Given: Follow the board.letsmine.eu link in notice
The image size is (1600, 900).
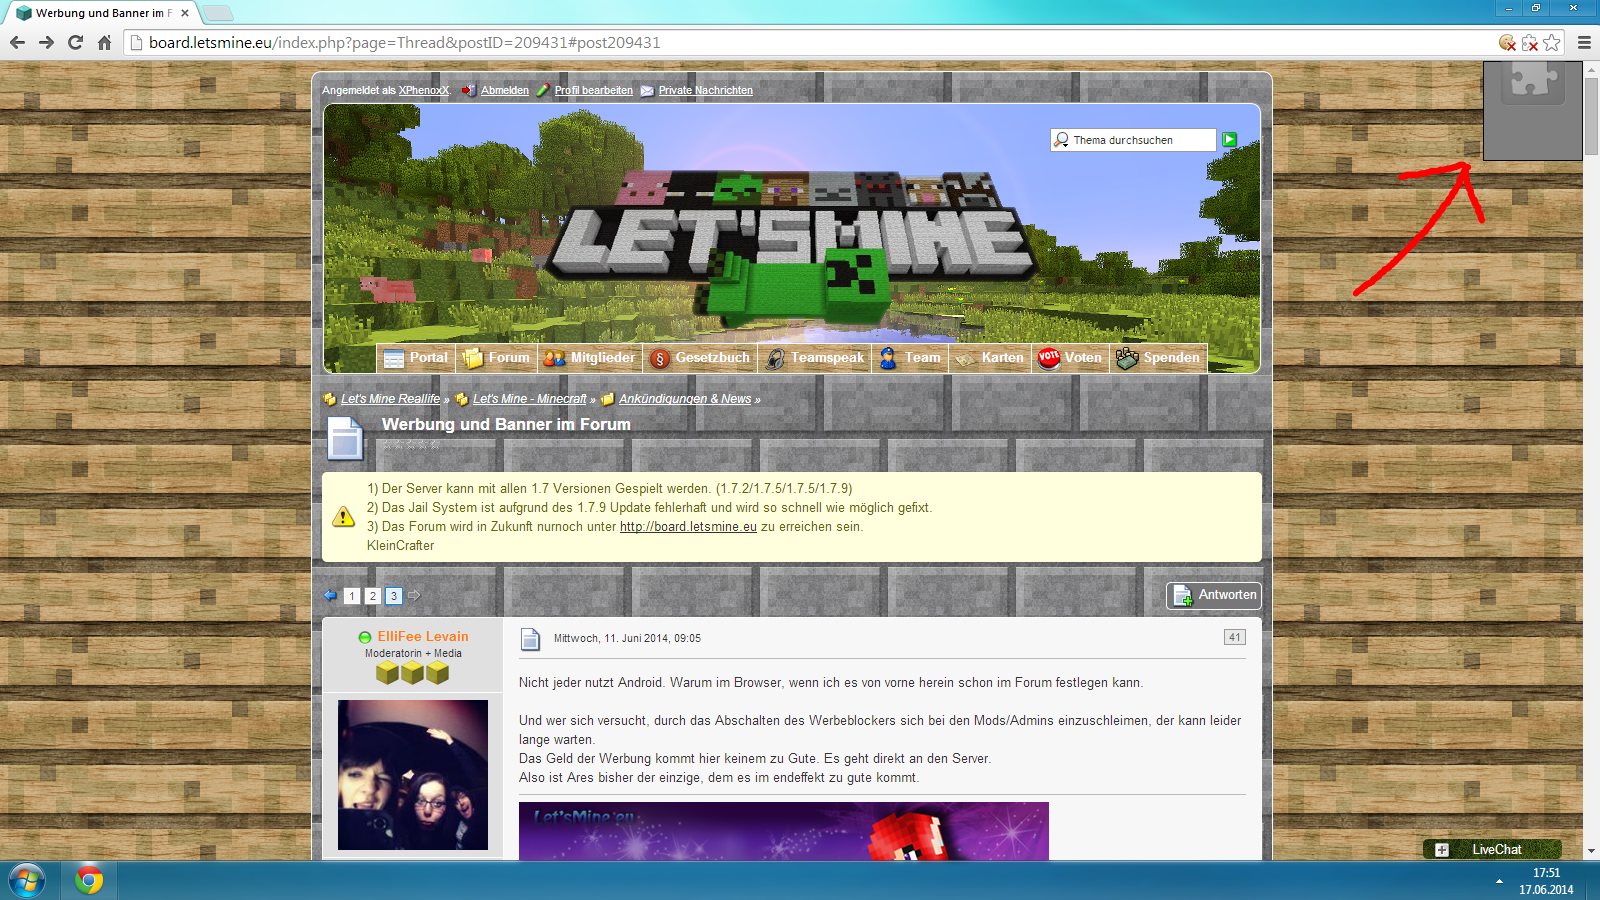Looking at the screenshot, I should [688, 527].
